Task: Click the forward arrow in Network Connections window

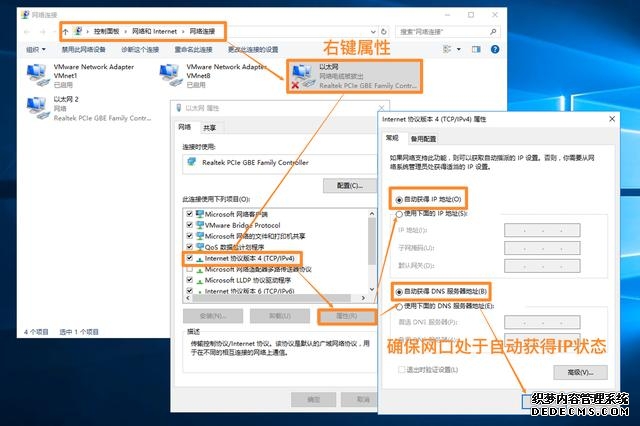Action: pos(42,31)
